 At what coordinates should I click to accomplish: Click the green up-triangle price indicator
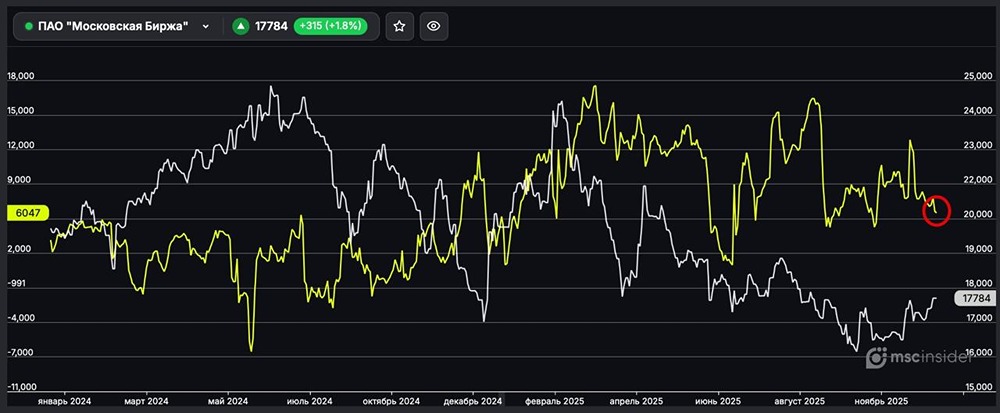pyautogui.click(x=240, y=27)
